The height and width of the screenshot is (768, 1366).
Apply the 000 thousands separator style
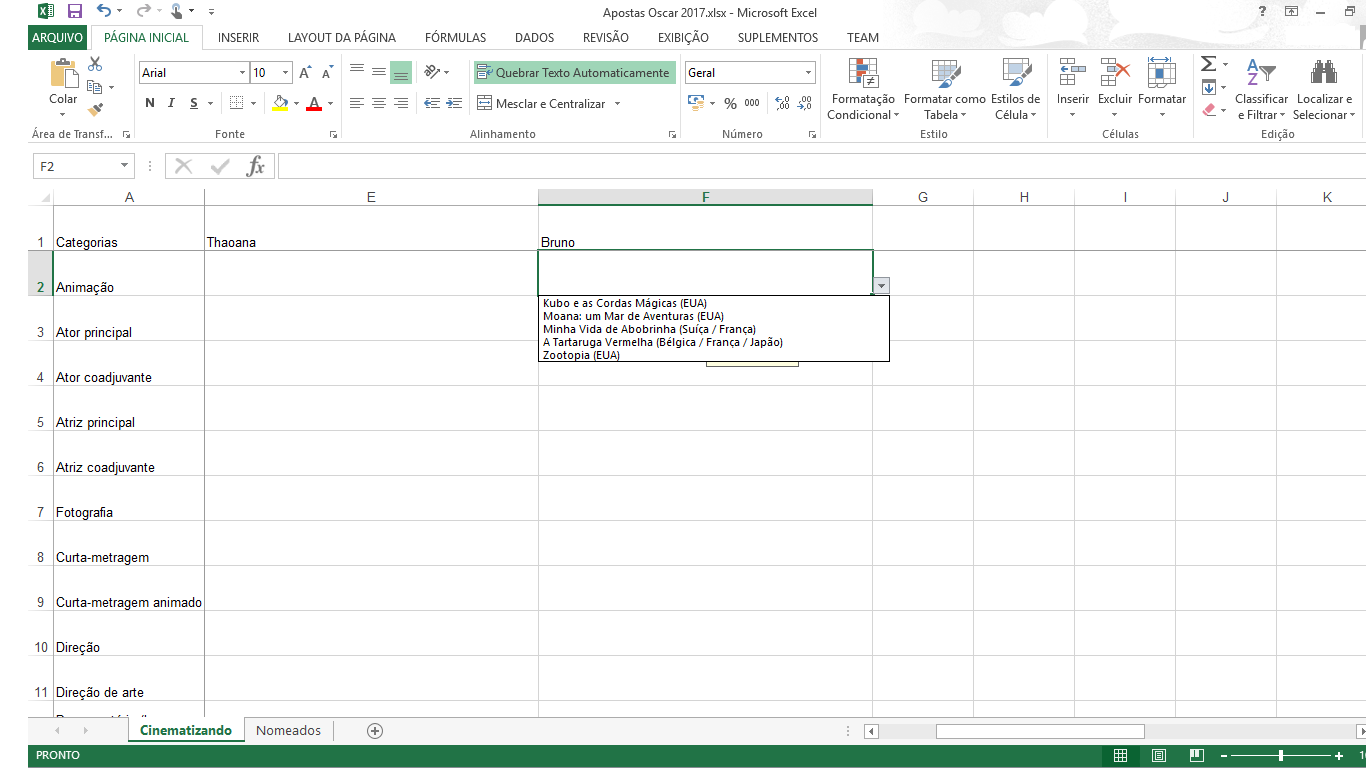click(752, 103)
